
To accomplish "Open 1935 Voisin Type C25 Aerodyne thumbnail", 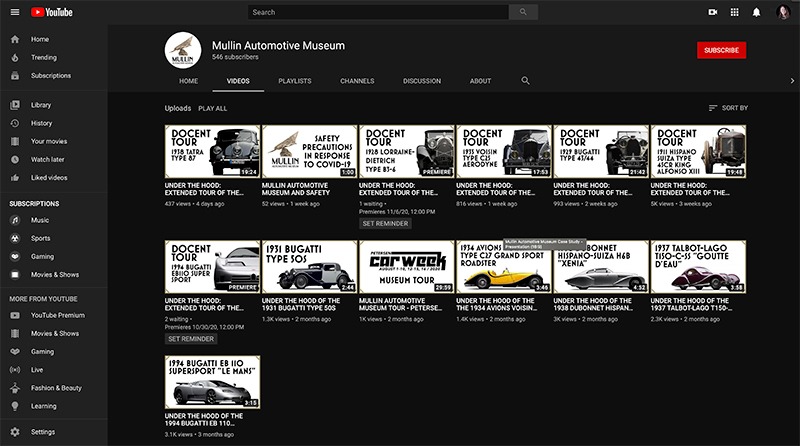I will (504, 152).
